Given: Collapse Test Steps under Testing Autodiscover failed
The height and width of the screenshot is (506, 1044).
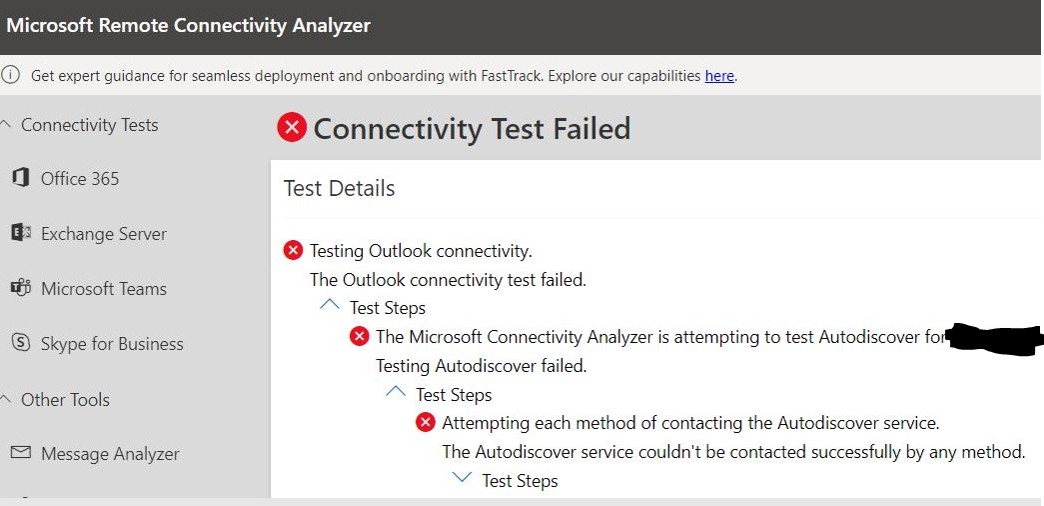Looking at the screenshot, I should (x=395, y=391).
